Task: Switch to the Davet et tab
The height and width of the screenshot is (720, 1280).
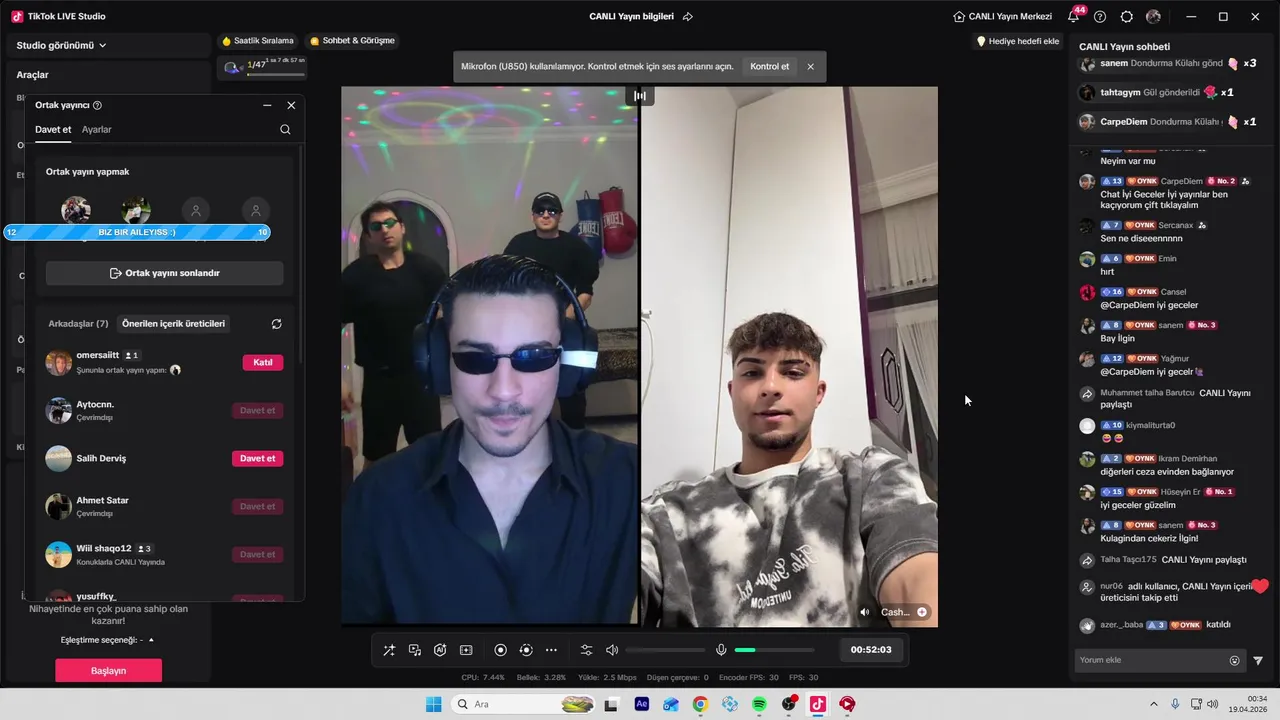Action: [53, 129]
